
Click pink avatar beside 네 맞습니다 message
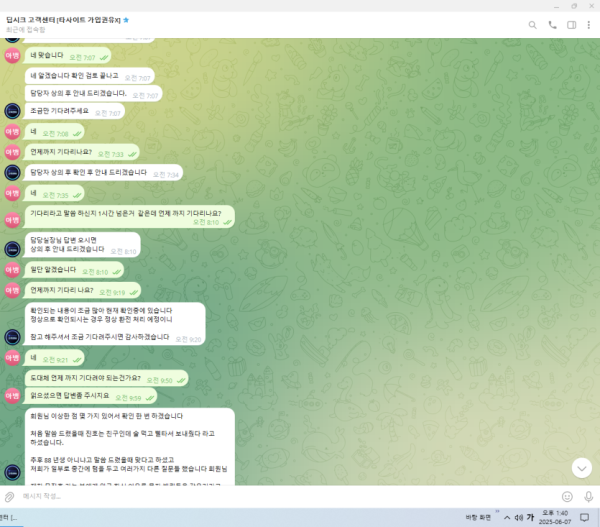[12, 56]
